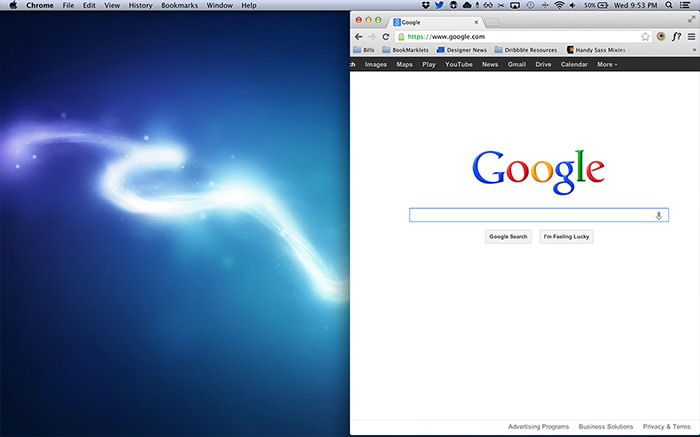Go to Gmail in the Google bar
700x437 pixels.
click(517, 64)
